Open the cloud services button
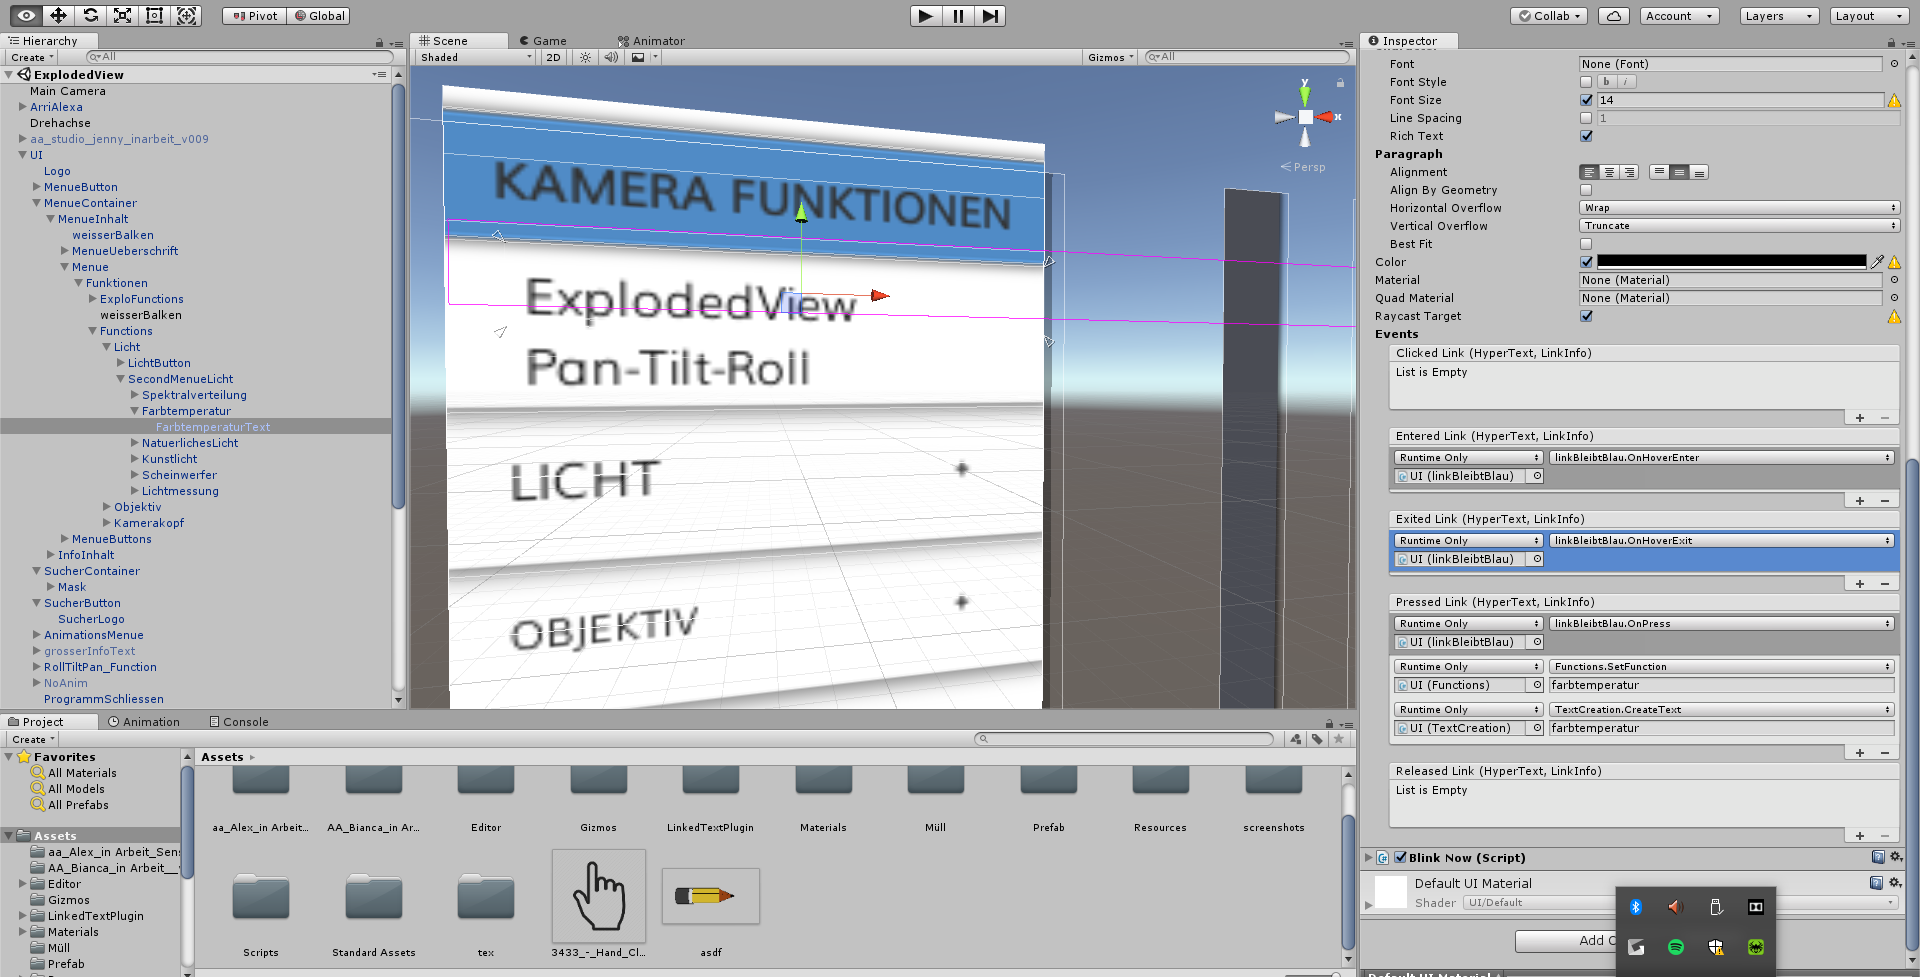This screenshot has width=1920, height=977. (x=1614, y=16)
